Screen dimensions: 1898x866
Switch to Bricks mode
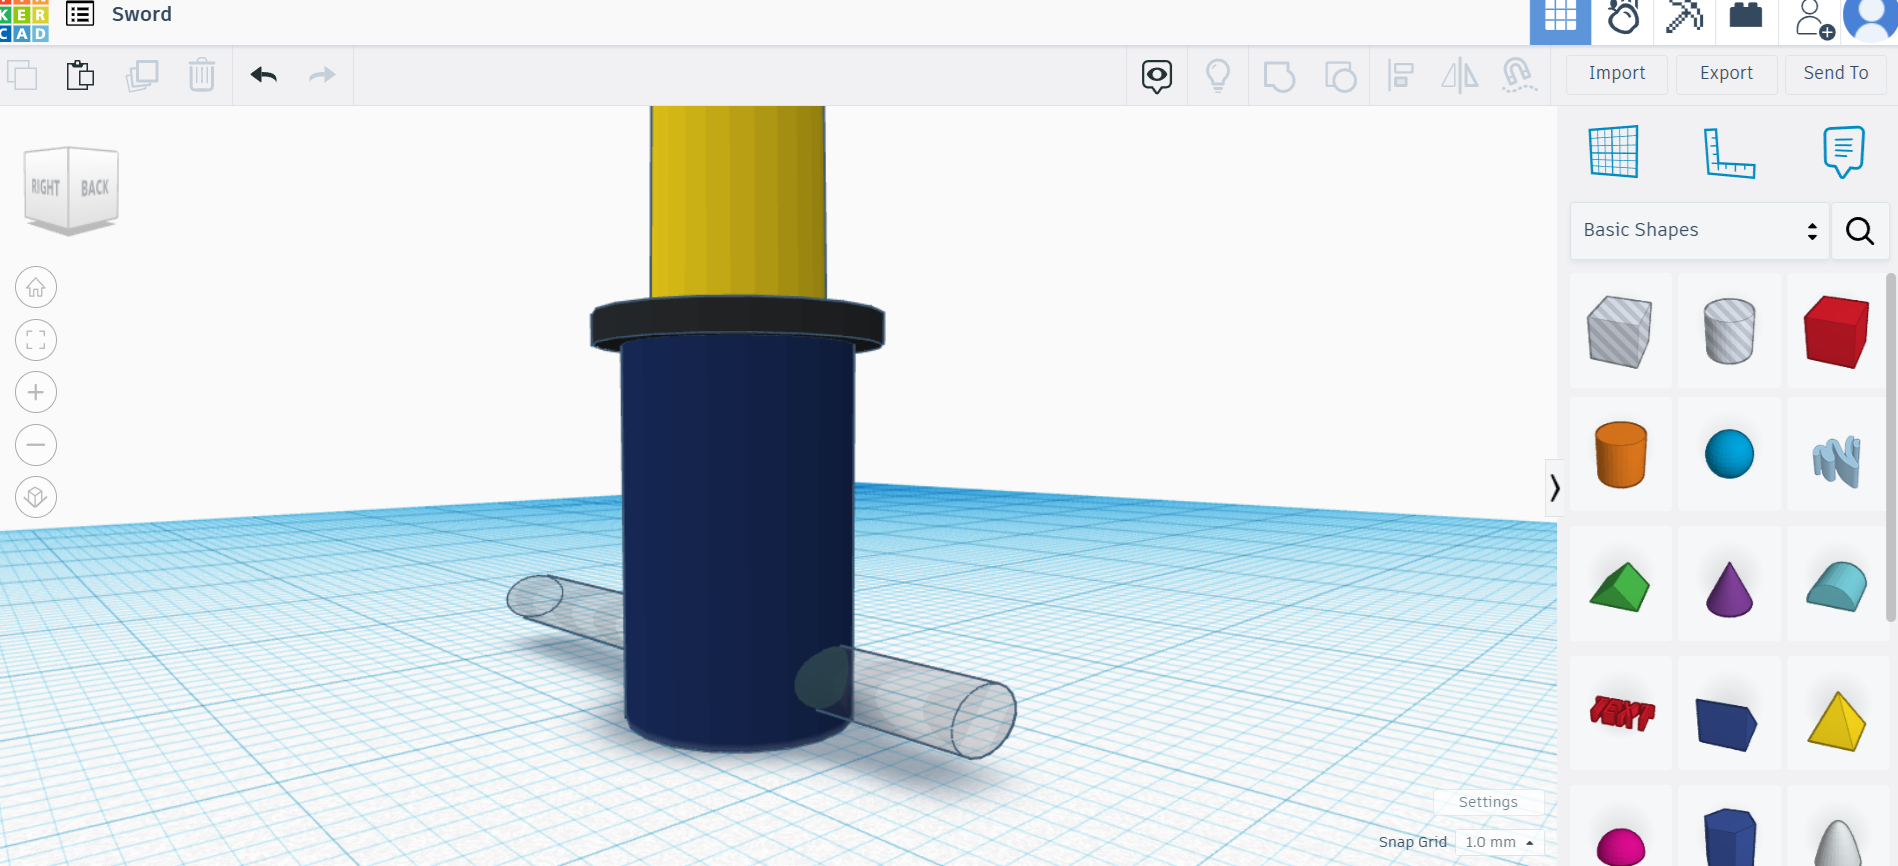pyautogui.click(x=1746, y=16)
